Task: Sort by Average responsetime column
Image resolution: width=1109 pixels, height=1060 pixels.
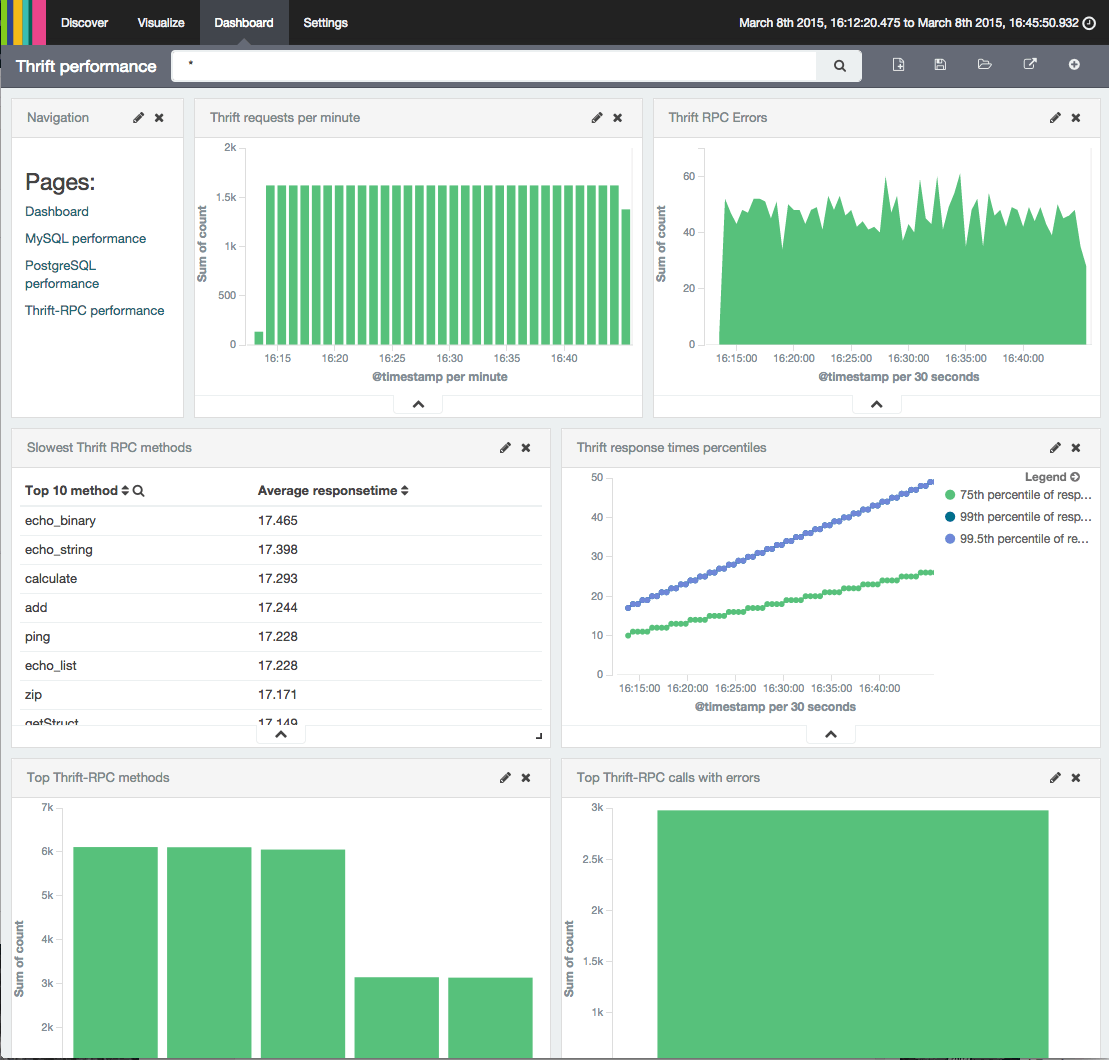Action: pyautogui.click(x=405, y=491)
